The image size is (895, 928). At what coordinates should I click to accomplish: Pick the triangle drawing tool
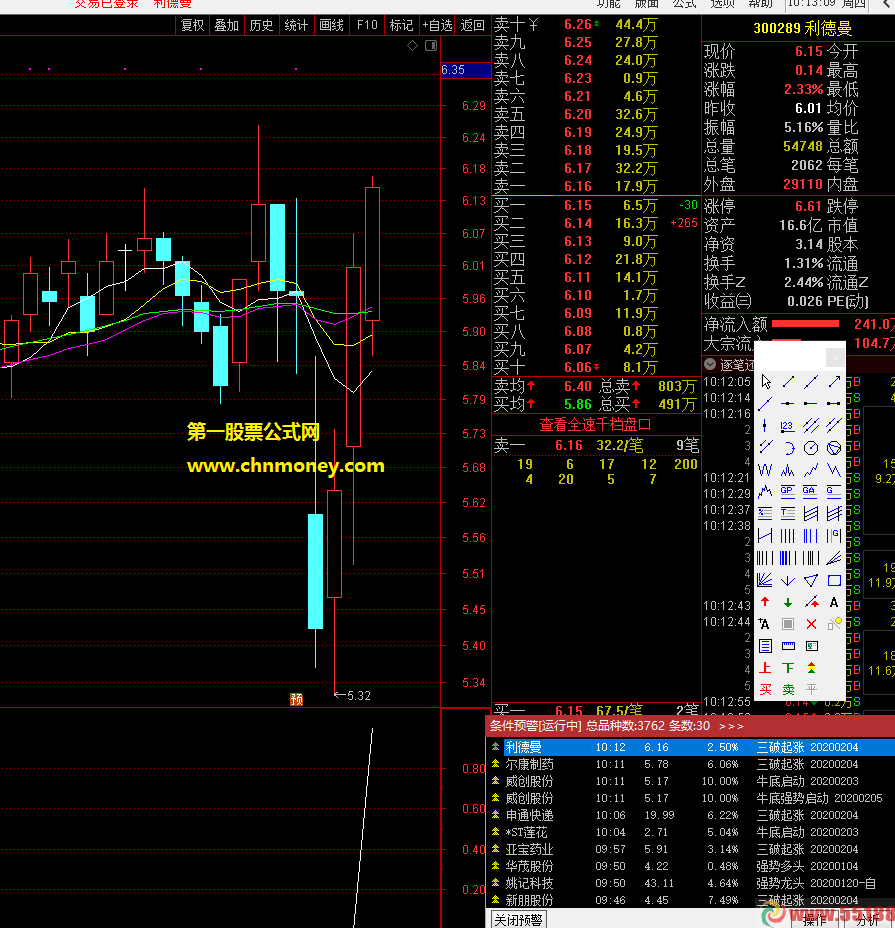point(811,580)
